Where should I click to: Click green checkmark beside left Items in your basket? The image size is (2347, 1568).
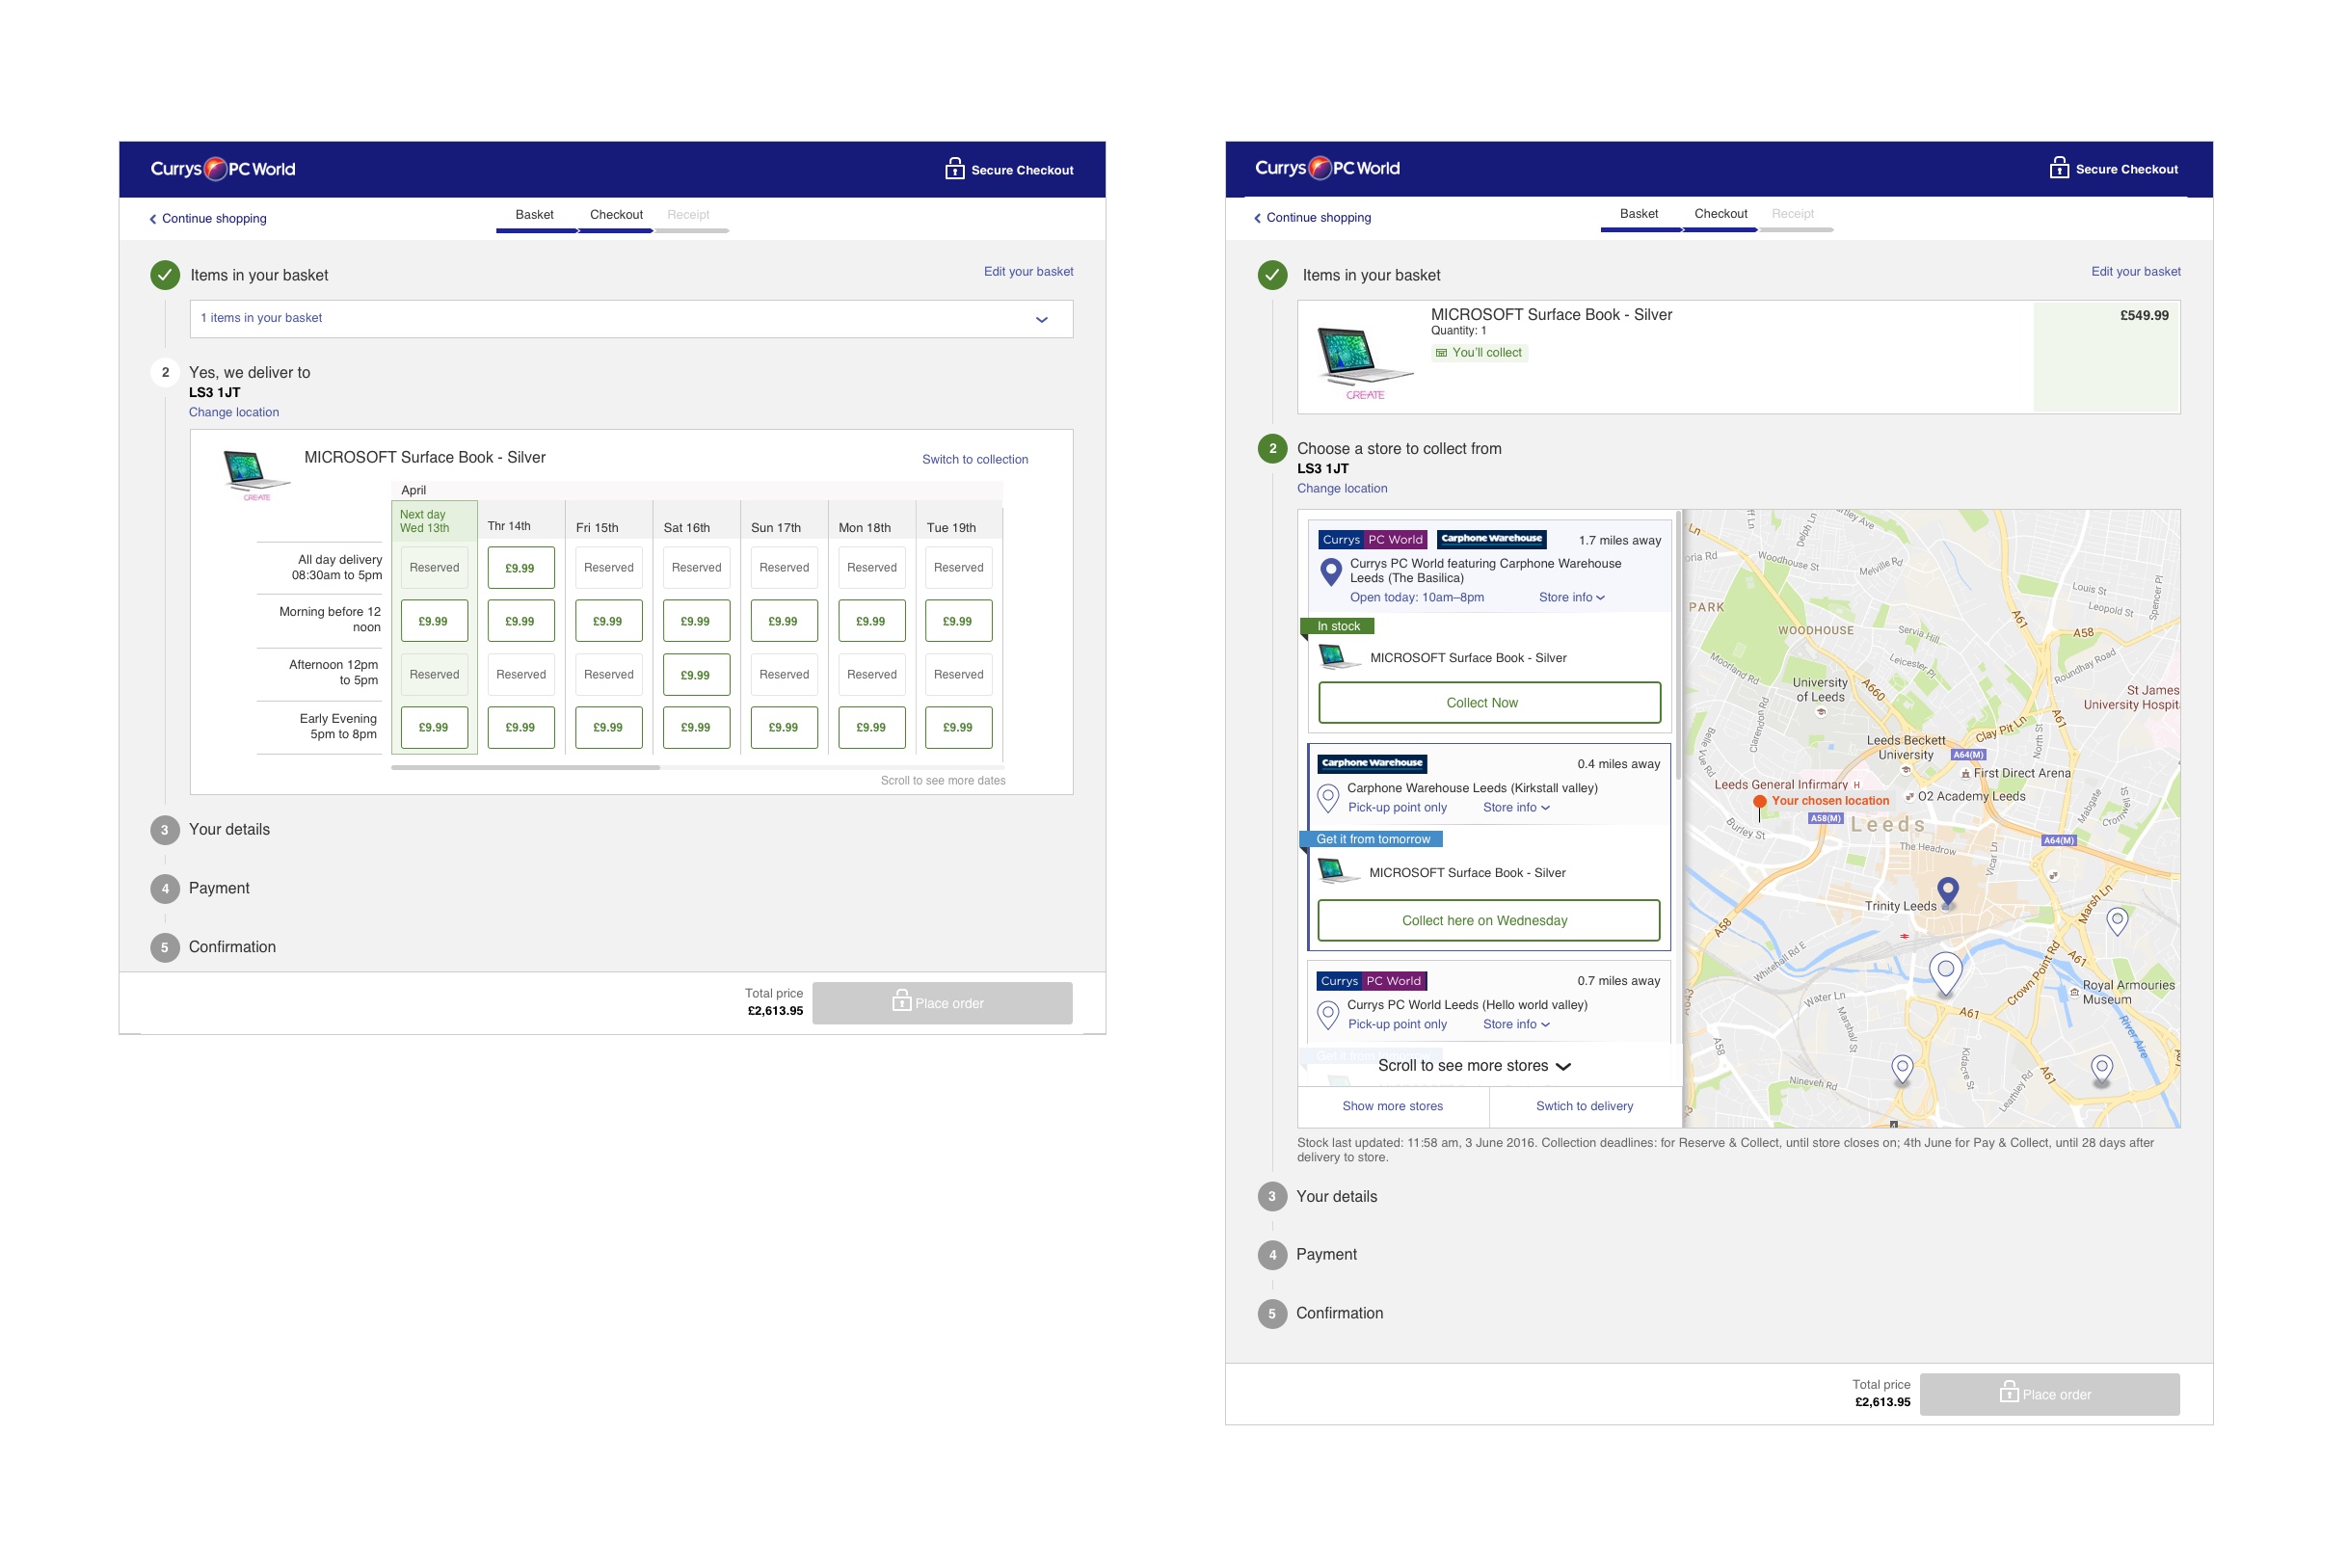click(165, 275)
